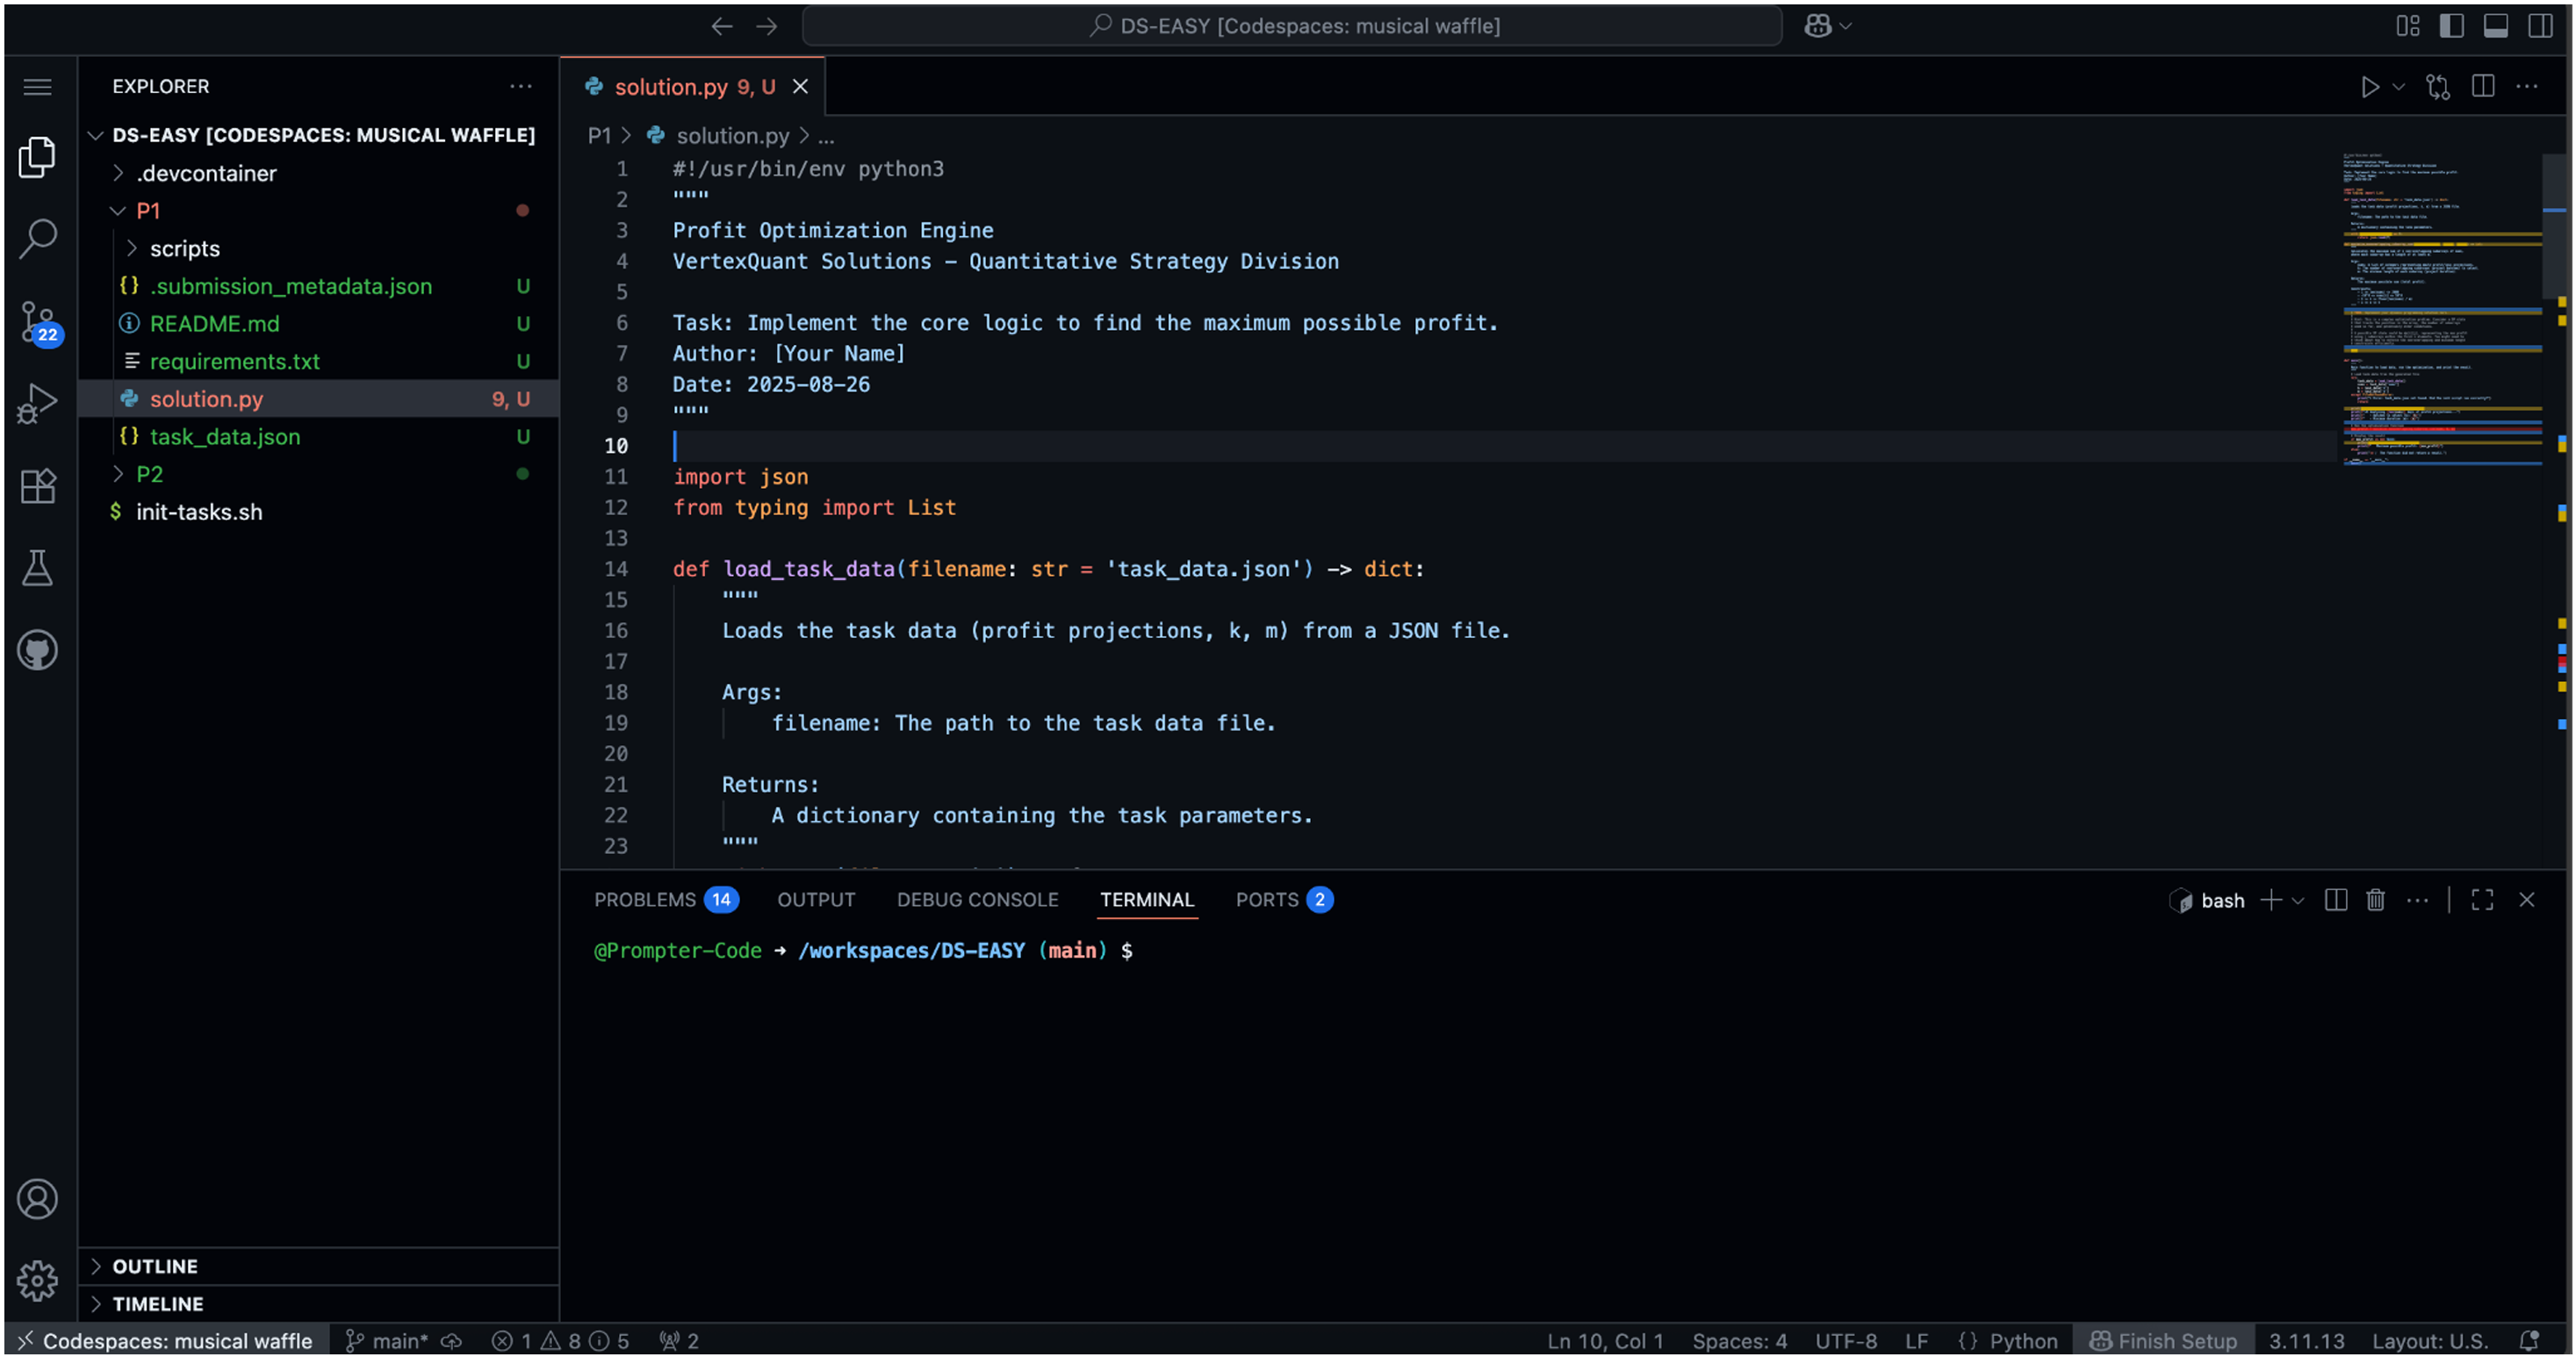Open README.md from the explorer

214,324
